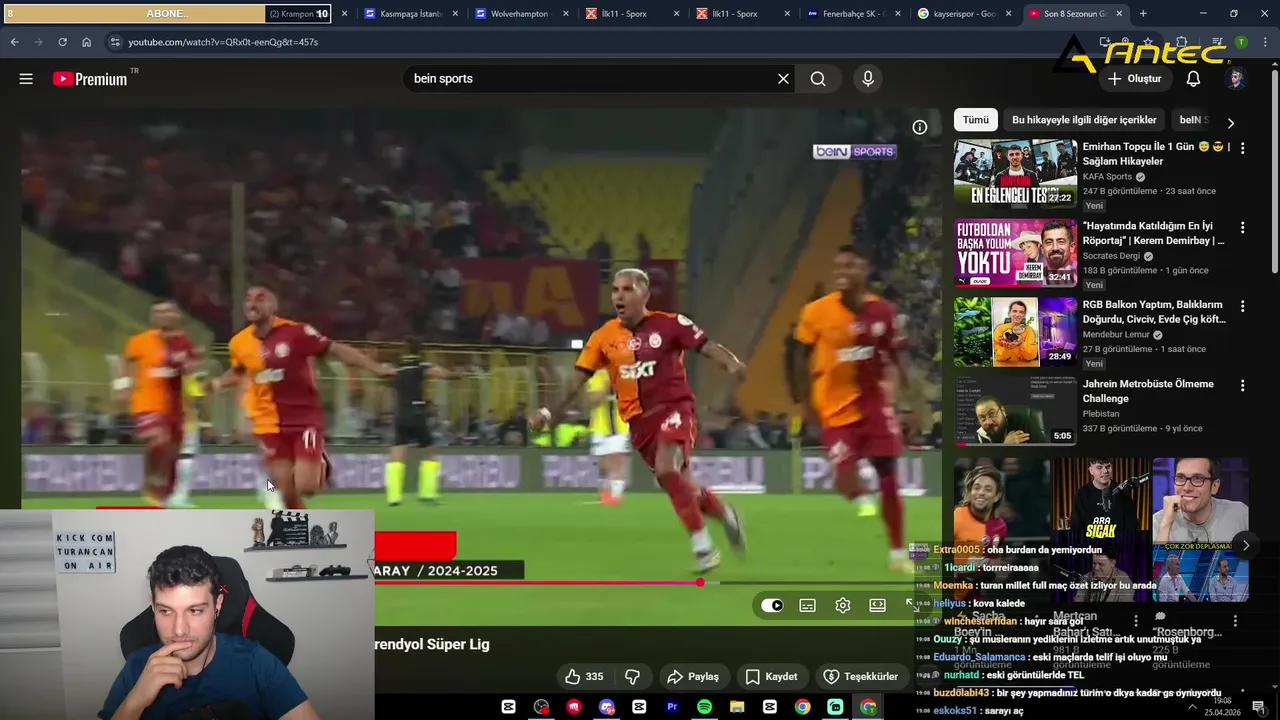Open options for Jahrein Metrobüste video

click(1242, 385)
